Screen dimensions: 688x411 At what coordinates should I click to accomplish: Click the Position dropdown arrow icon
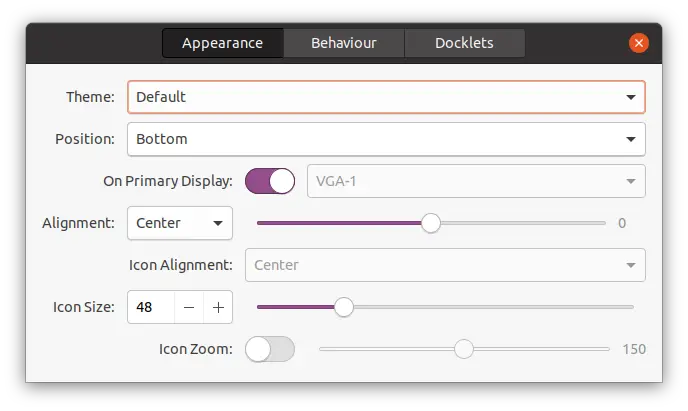pos(631,139)
